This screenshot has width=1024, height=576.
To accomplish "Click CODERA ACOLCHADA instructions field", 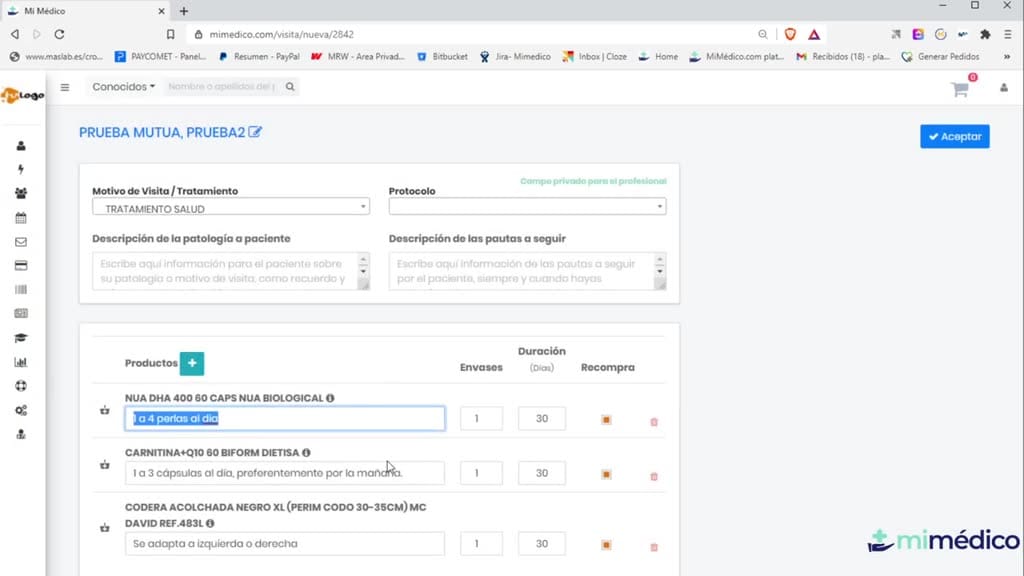I will pyautogui.click(x=285, y=543).
